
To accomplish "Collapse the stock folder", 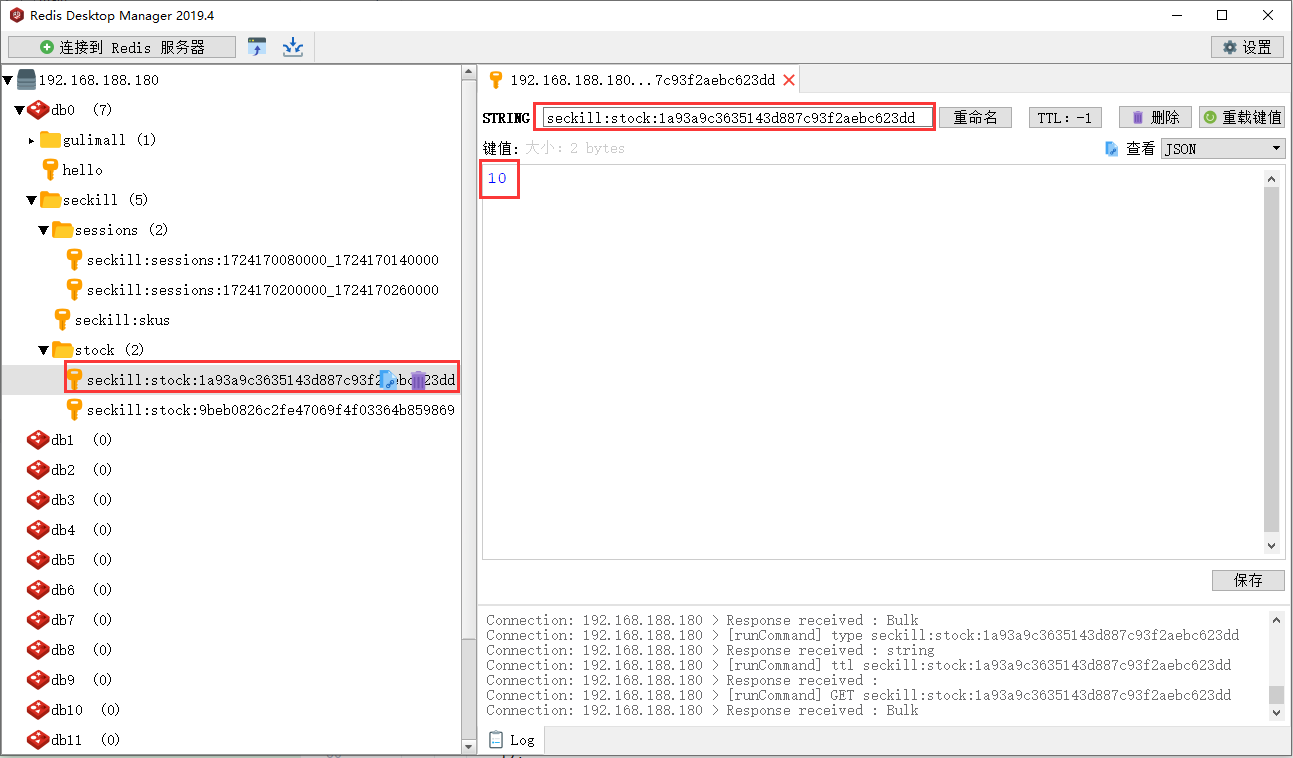I will tap(44, 350).
